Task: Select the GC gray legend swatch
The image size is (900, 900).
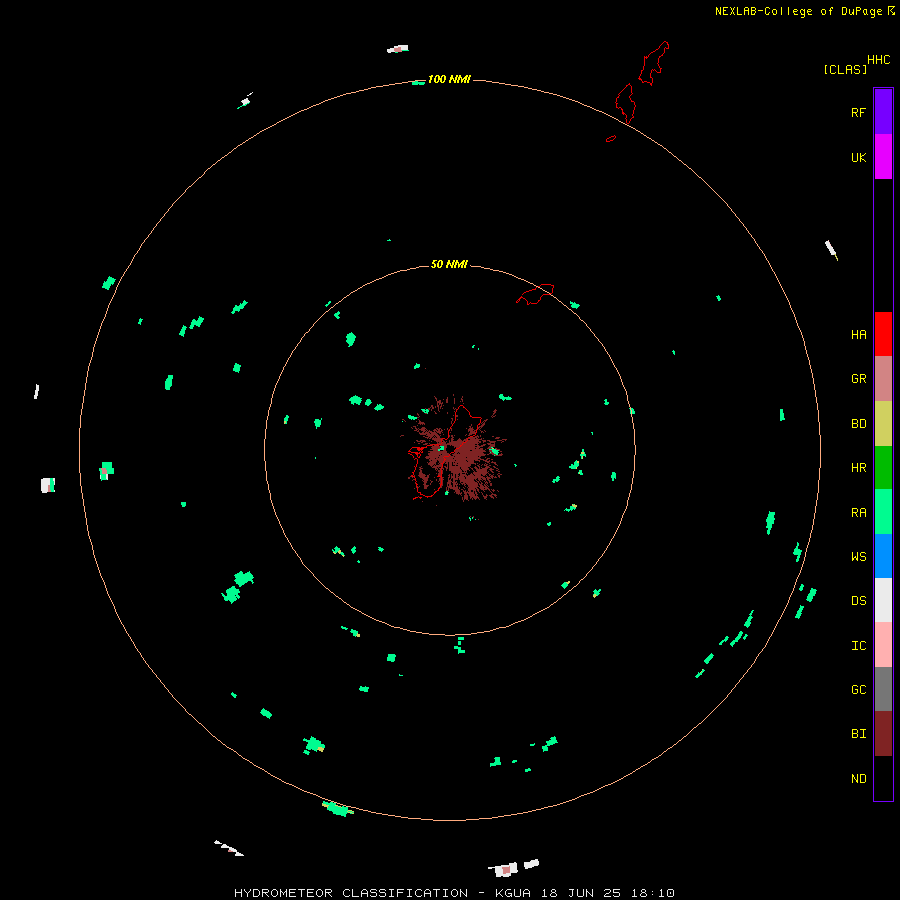Action: pos(883,689)
